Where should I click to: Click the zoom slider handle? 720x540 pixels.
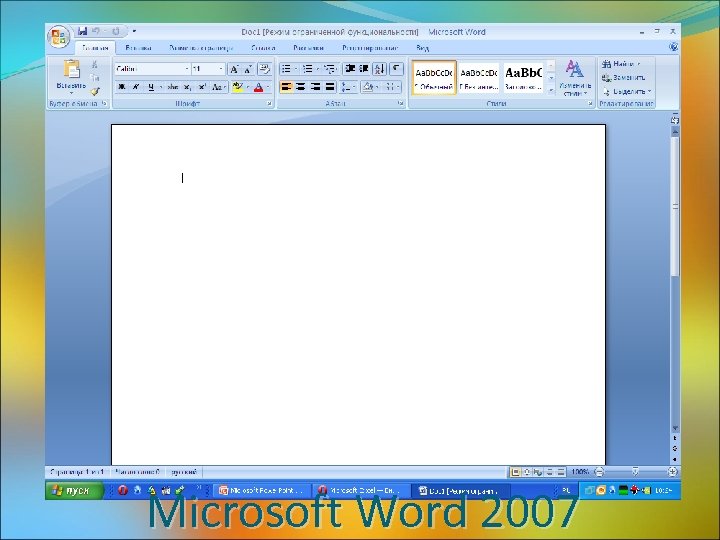[636, 472]
